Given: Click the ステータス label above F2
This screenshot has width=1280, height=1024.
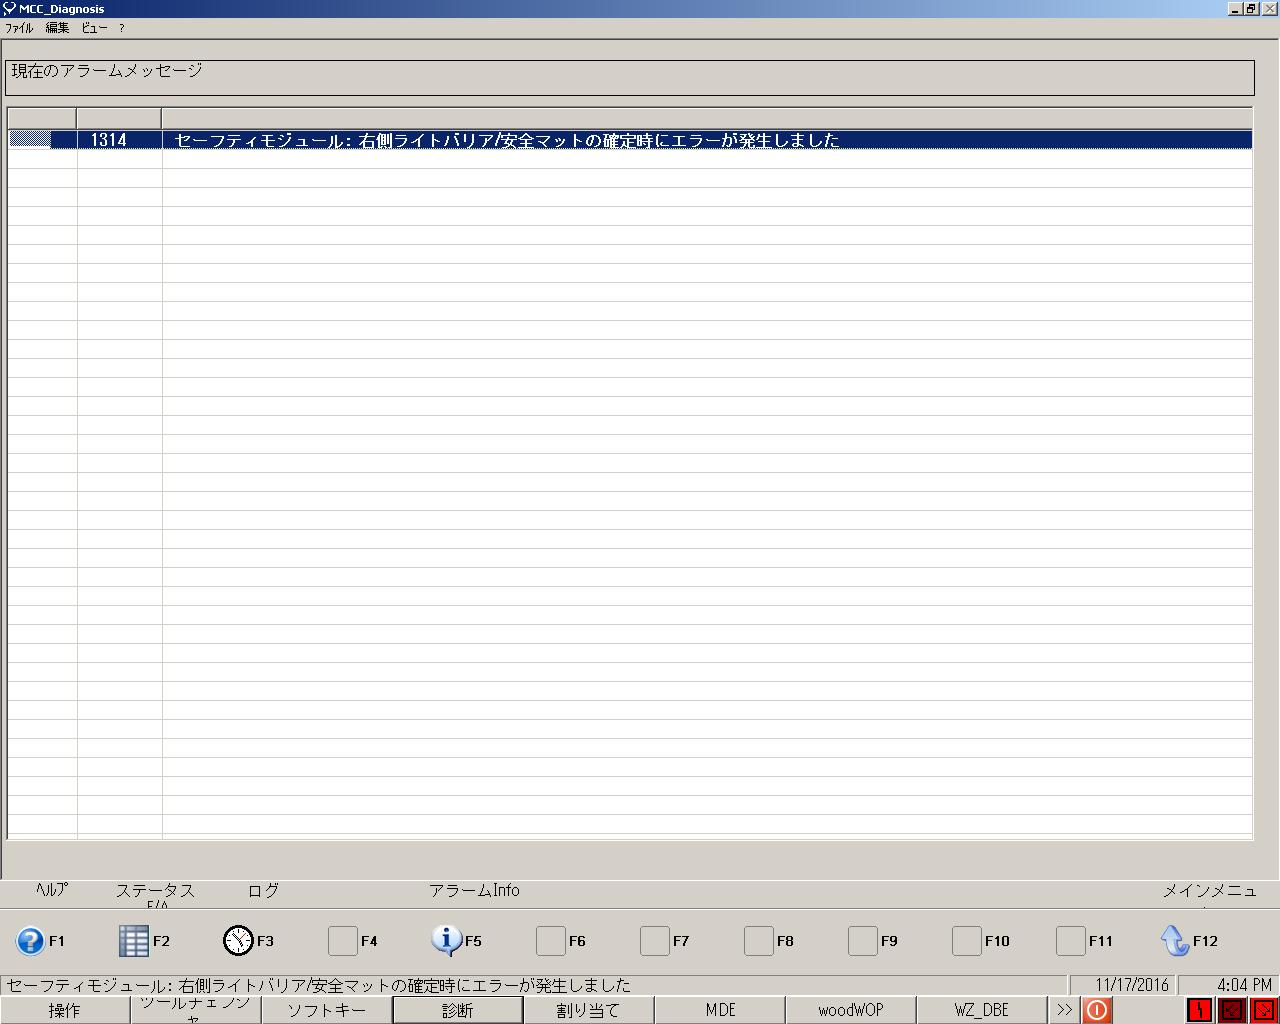Looking at the screenshot, I should [x=155, y=891].
